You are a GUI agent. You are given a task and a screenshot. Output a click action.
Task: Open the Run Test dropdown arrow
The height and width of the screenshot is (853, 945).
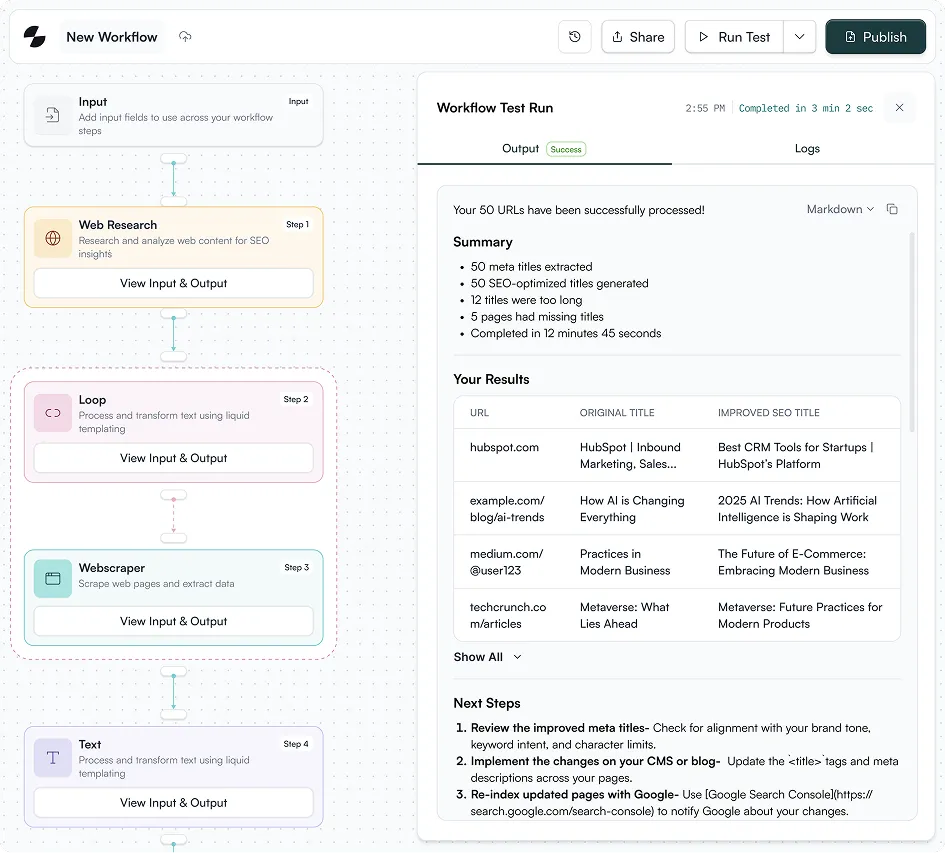point(799,37)
